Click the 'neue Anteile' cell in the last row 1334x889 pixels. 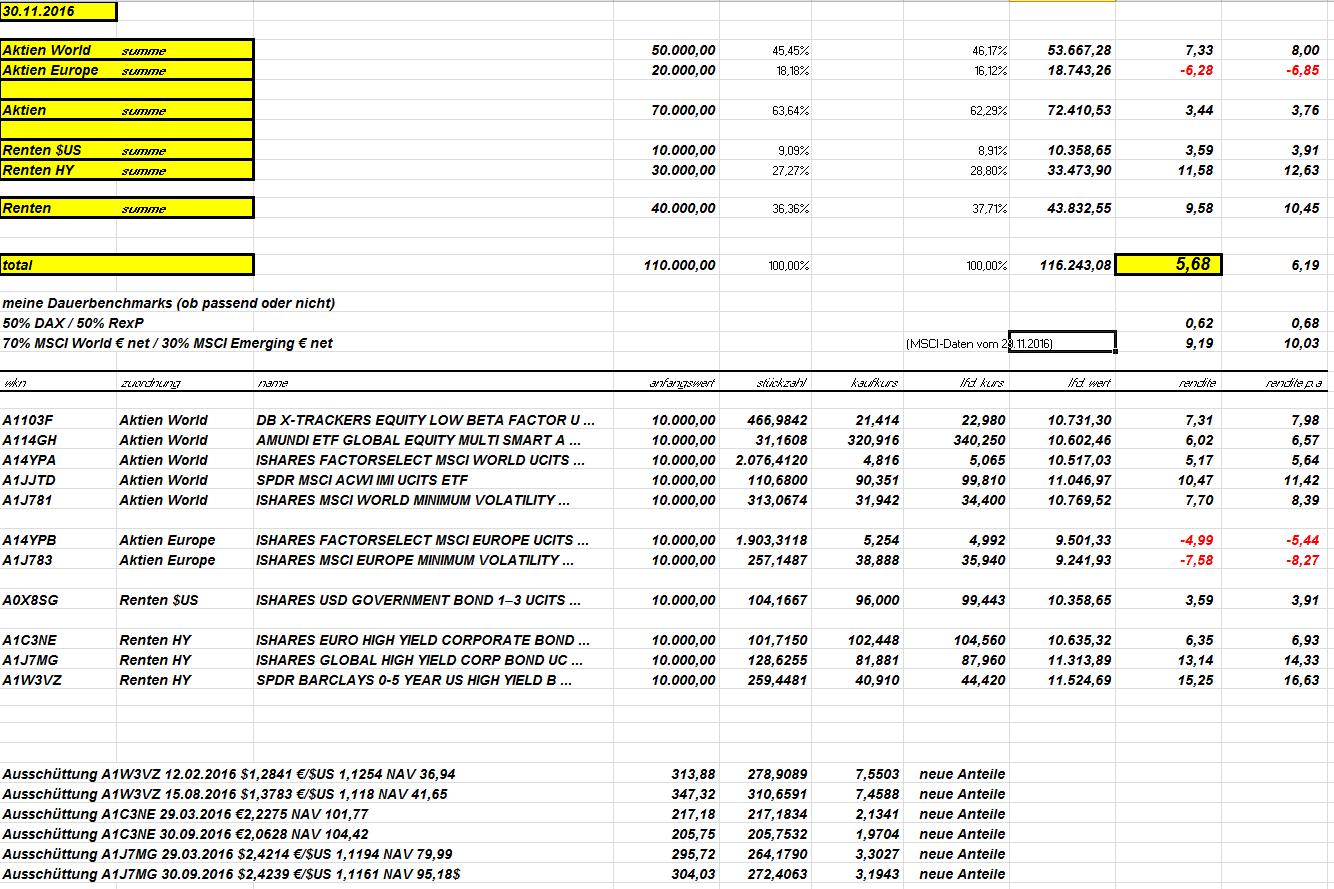(962, 874)
